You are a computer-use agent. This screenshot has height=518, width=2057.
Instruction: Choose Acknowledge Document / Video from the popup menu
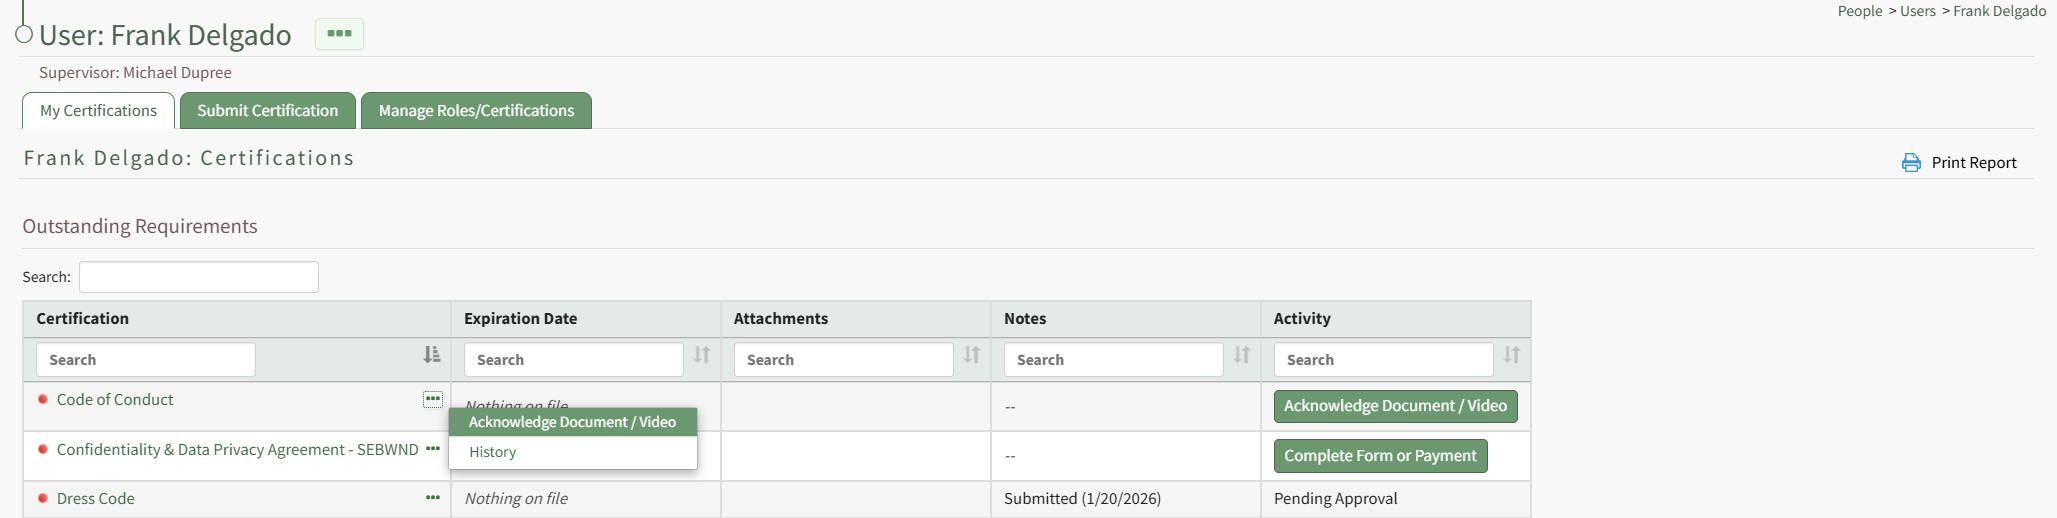pos(572,422)
